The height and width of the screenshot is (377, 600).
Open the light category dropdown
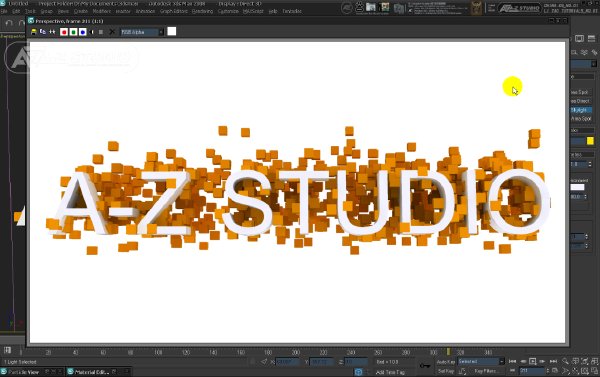pos(583,64)
